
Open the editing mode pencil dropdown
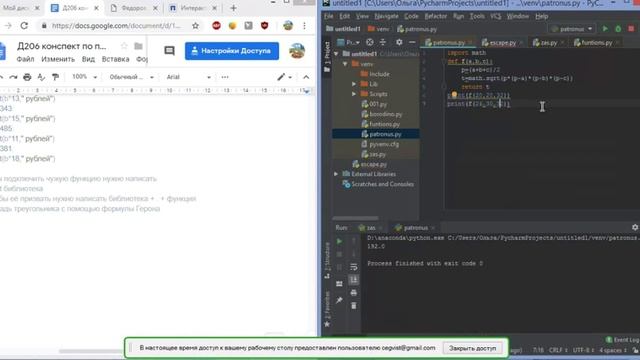click(284, 77)
